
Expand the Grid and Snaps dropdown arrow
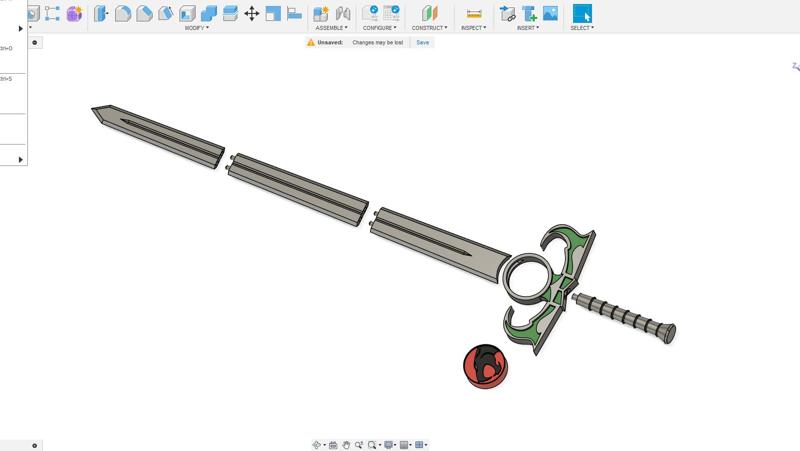(x=411, y=445)
